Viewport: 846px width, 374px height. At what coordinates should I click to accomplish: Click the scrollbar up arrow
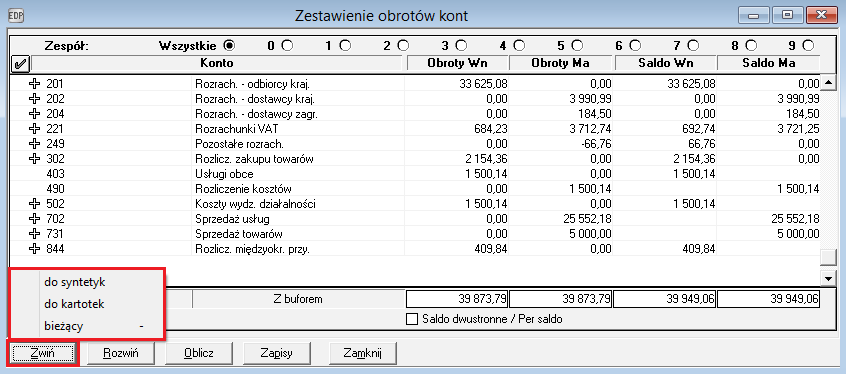828,83
